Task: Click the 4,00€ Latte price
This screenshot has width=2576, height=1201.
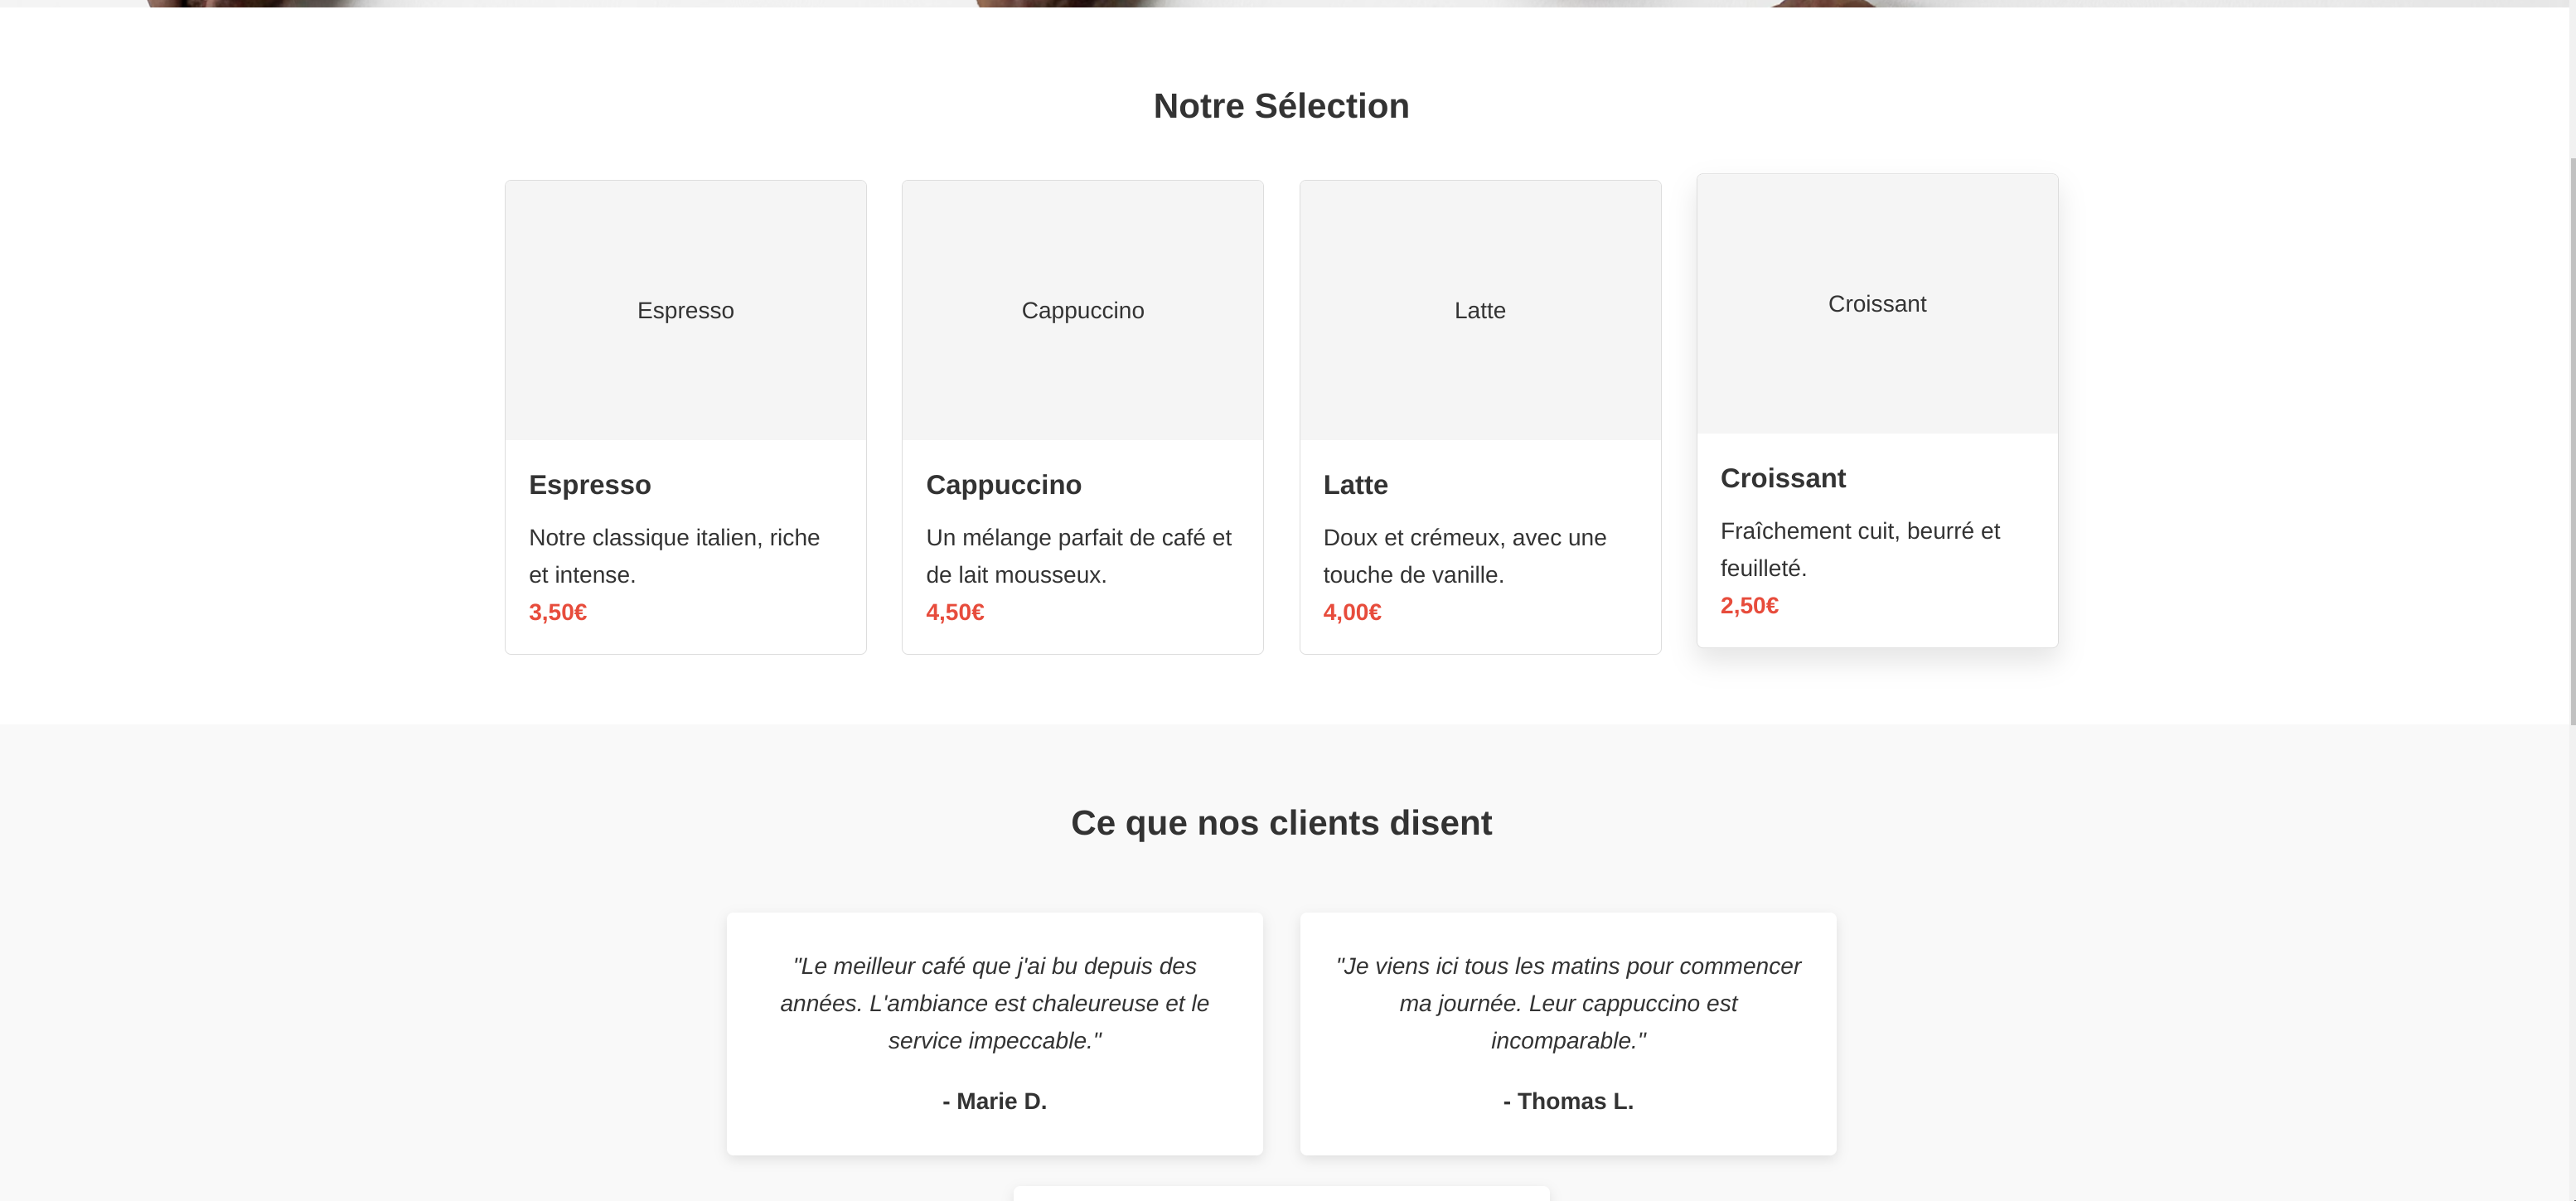Action: [1351, 612]
